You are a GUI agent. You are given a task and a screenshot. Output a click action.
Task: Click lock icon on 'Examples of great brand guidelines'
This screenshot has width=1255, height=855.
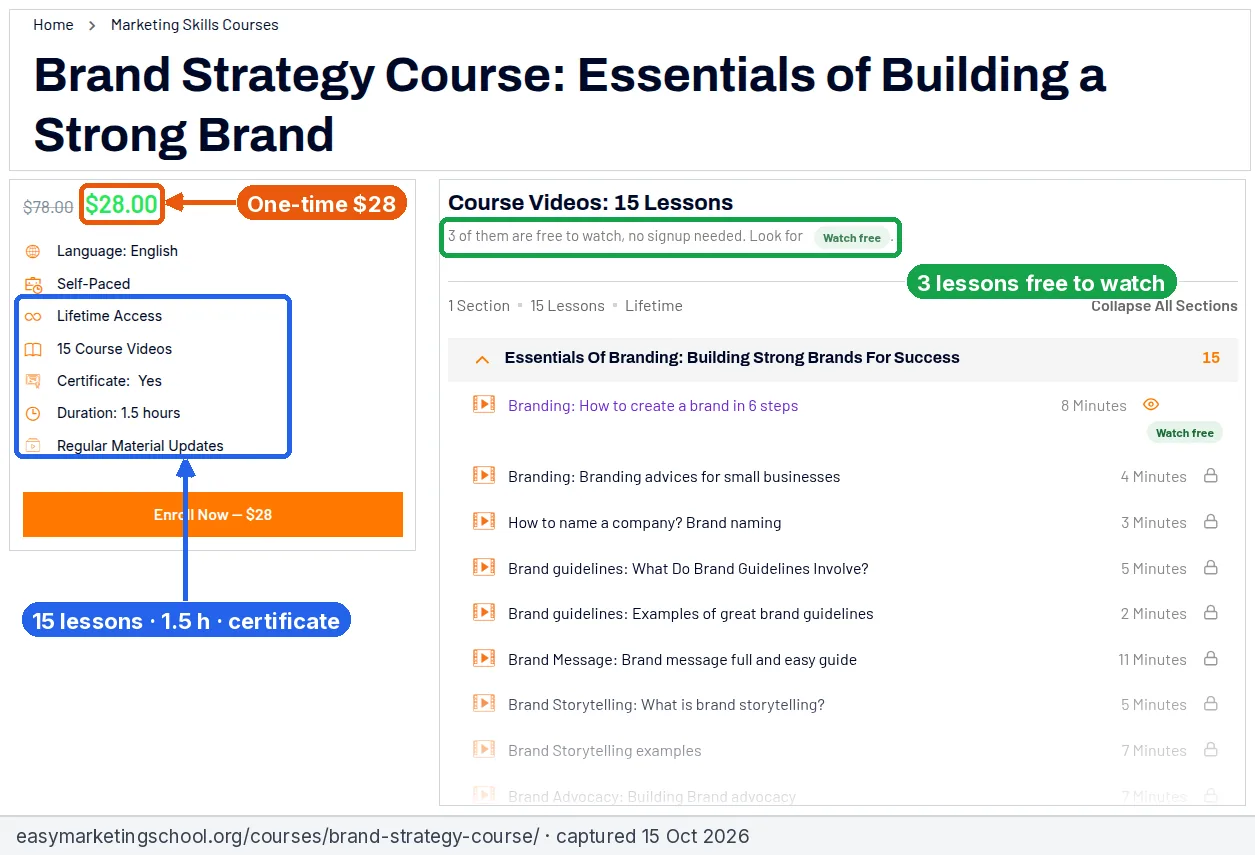tap(1210, 613)
